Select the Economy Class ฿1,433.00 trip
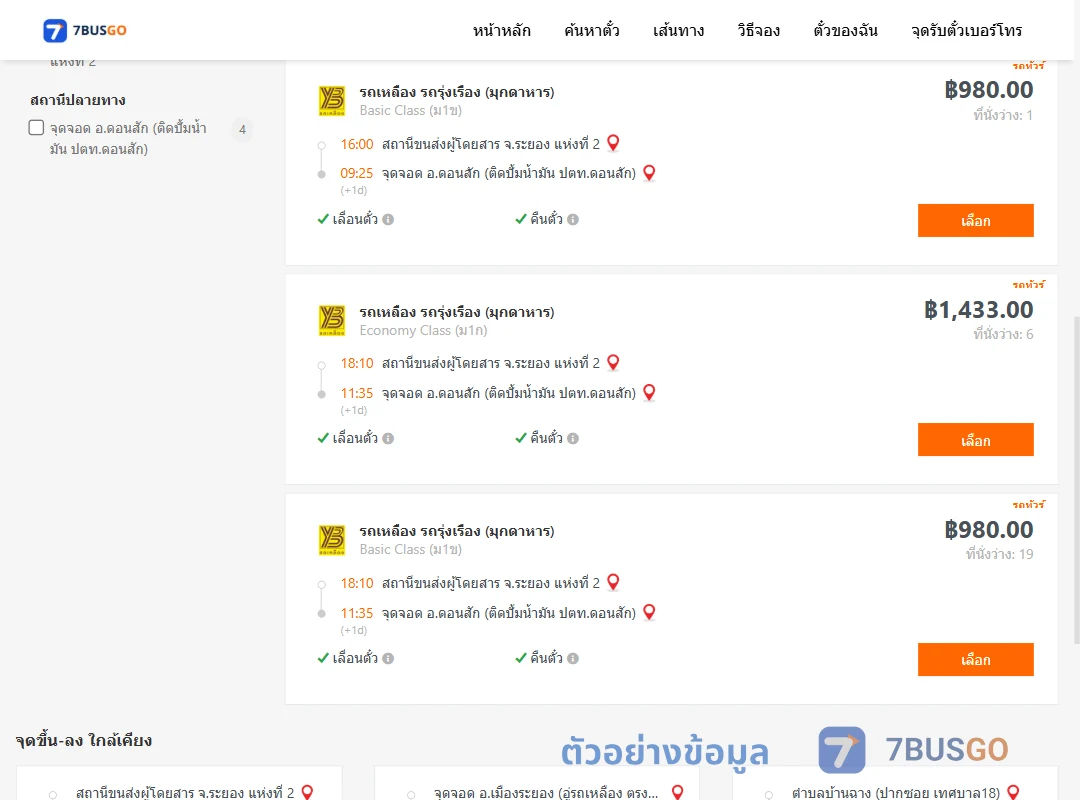 975,440
